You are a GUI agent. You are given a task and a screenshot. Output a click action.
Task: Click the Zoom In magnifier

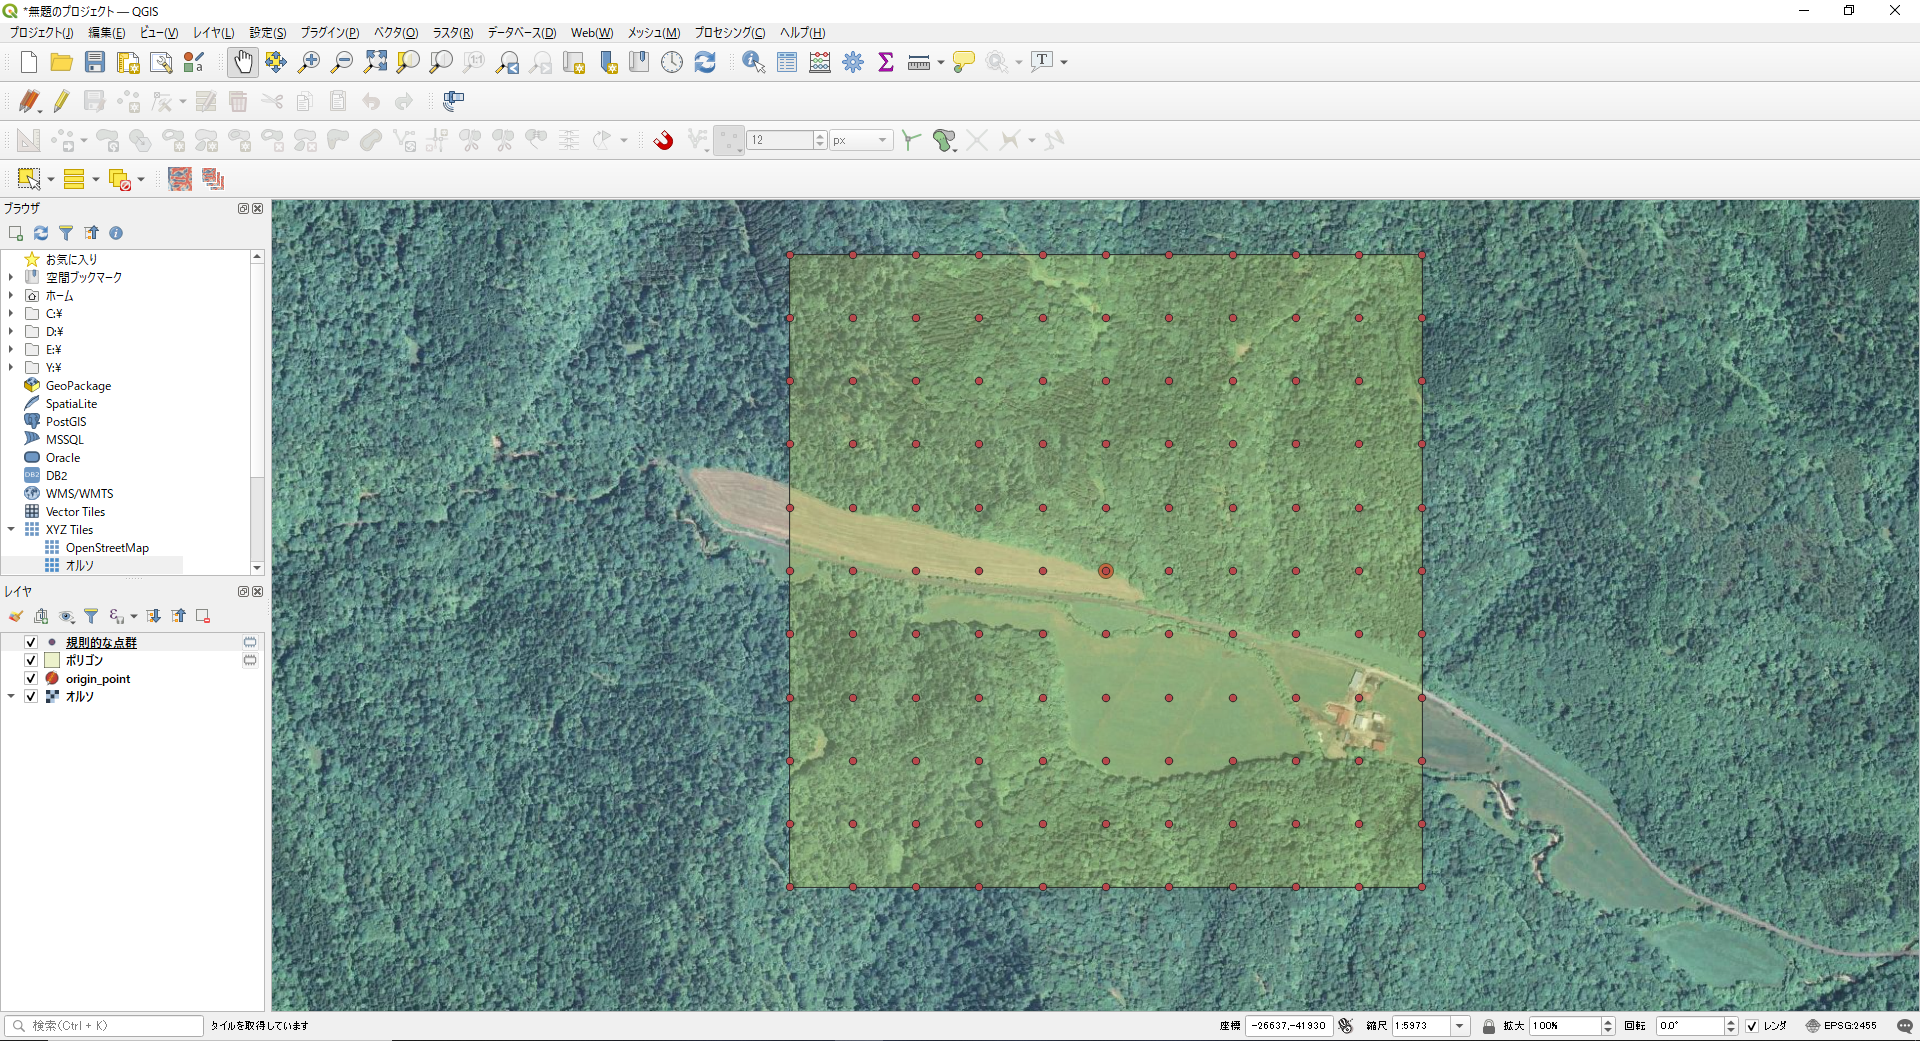(309, 62)
